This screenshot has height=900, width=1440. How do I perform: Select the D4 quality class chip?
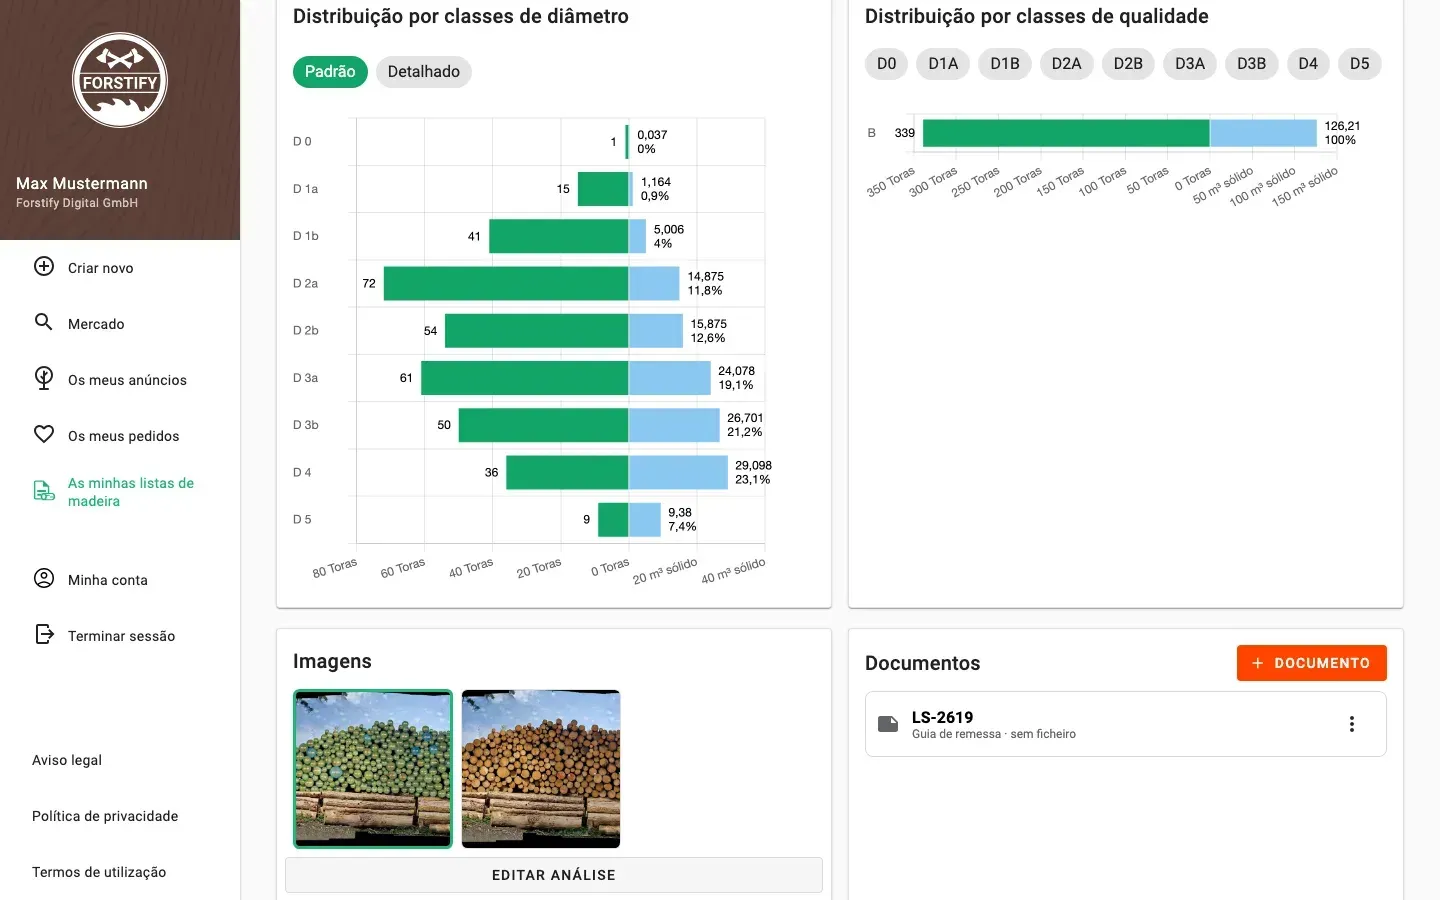click(x=1308, y=64)
